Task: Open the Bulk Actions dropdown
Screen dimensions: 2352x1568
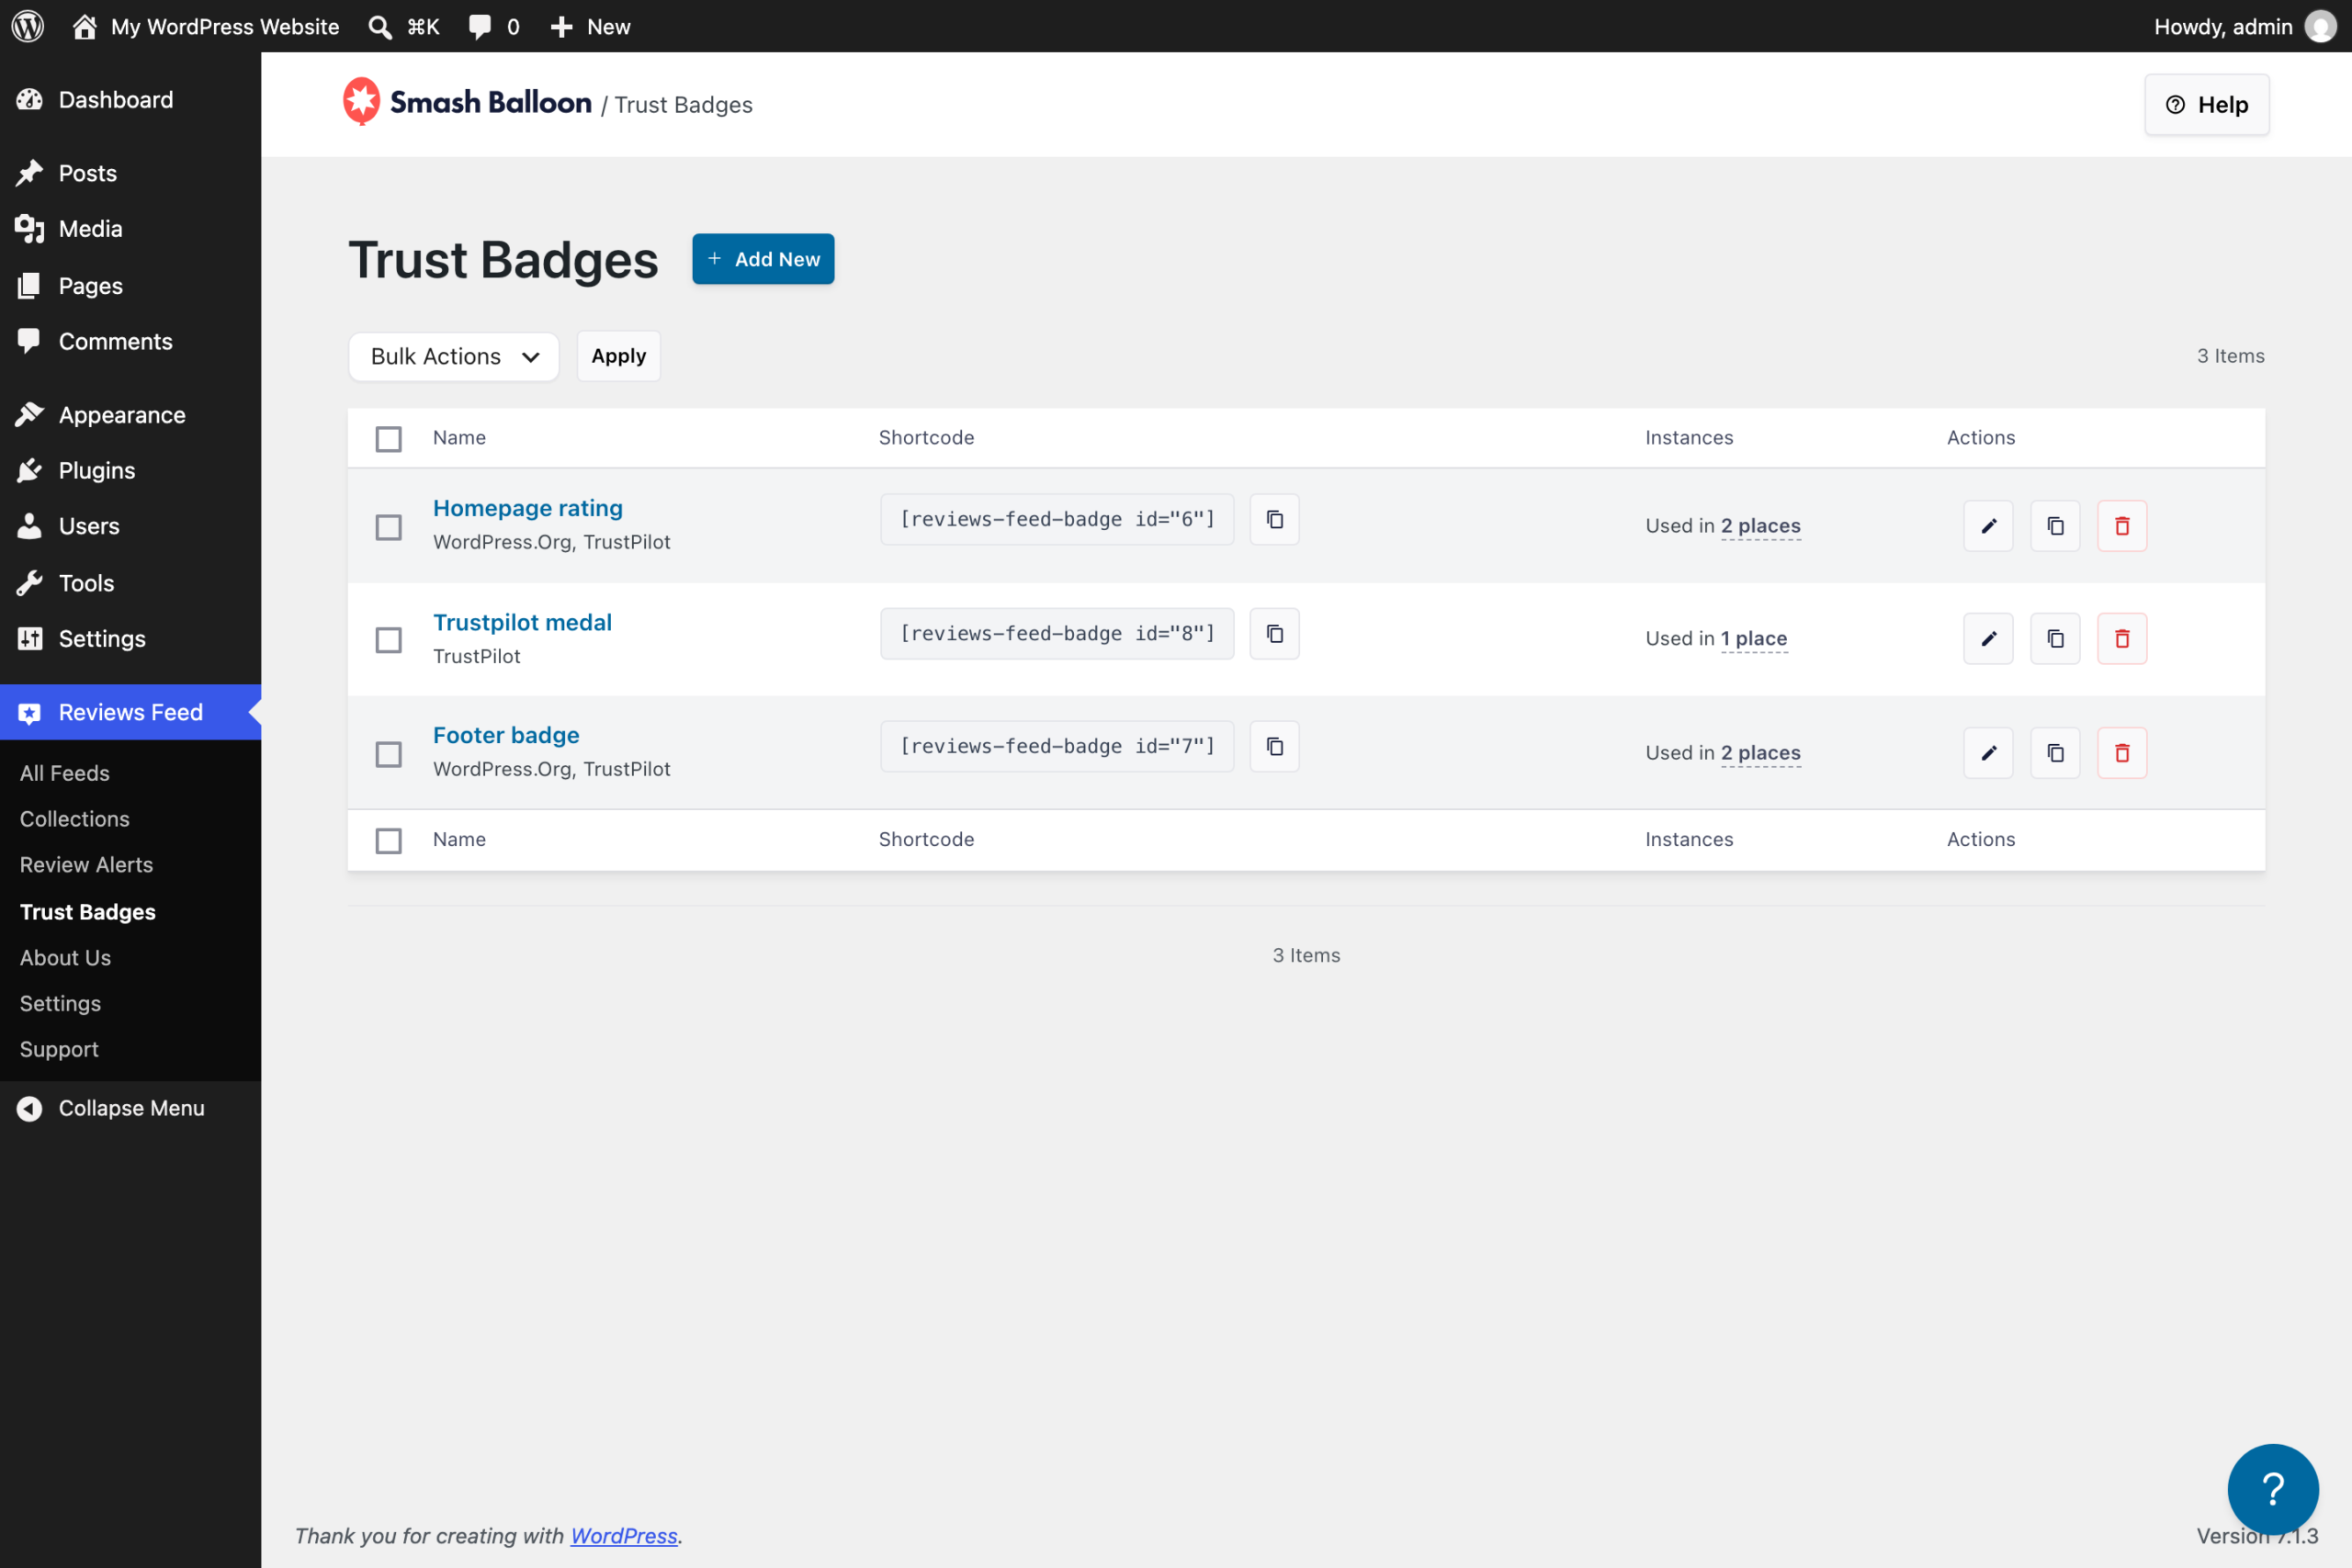Action: pos(454,357)
